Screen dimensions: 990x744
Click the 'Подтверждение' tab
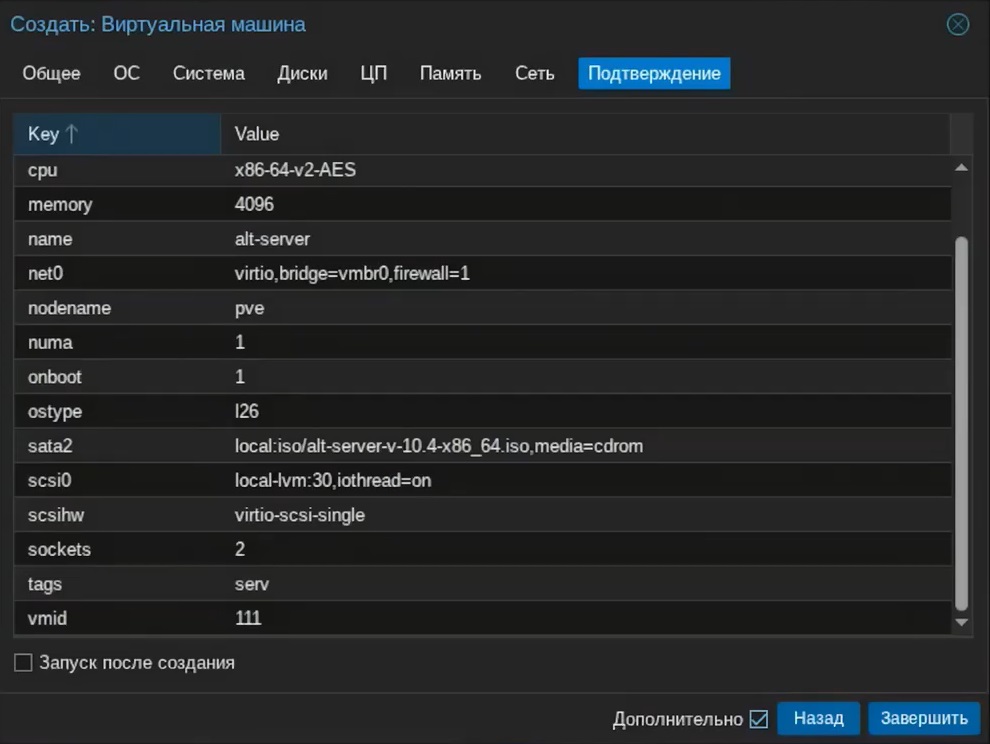tap(654, 73)
